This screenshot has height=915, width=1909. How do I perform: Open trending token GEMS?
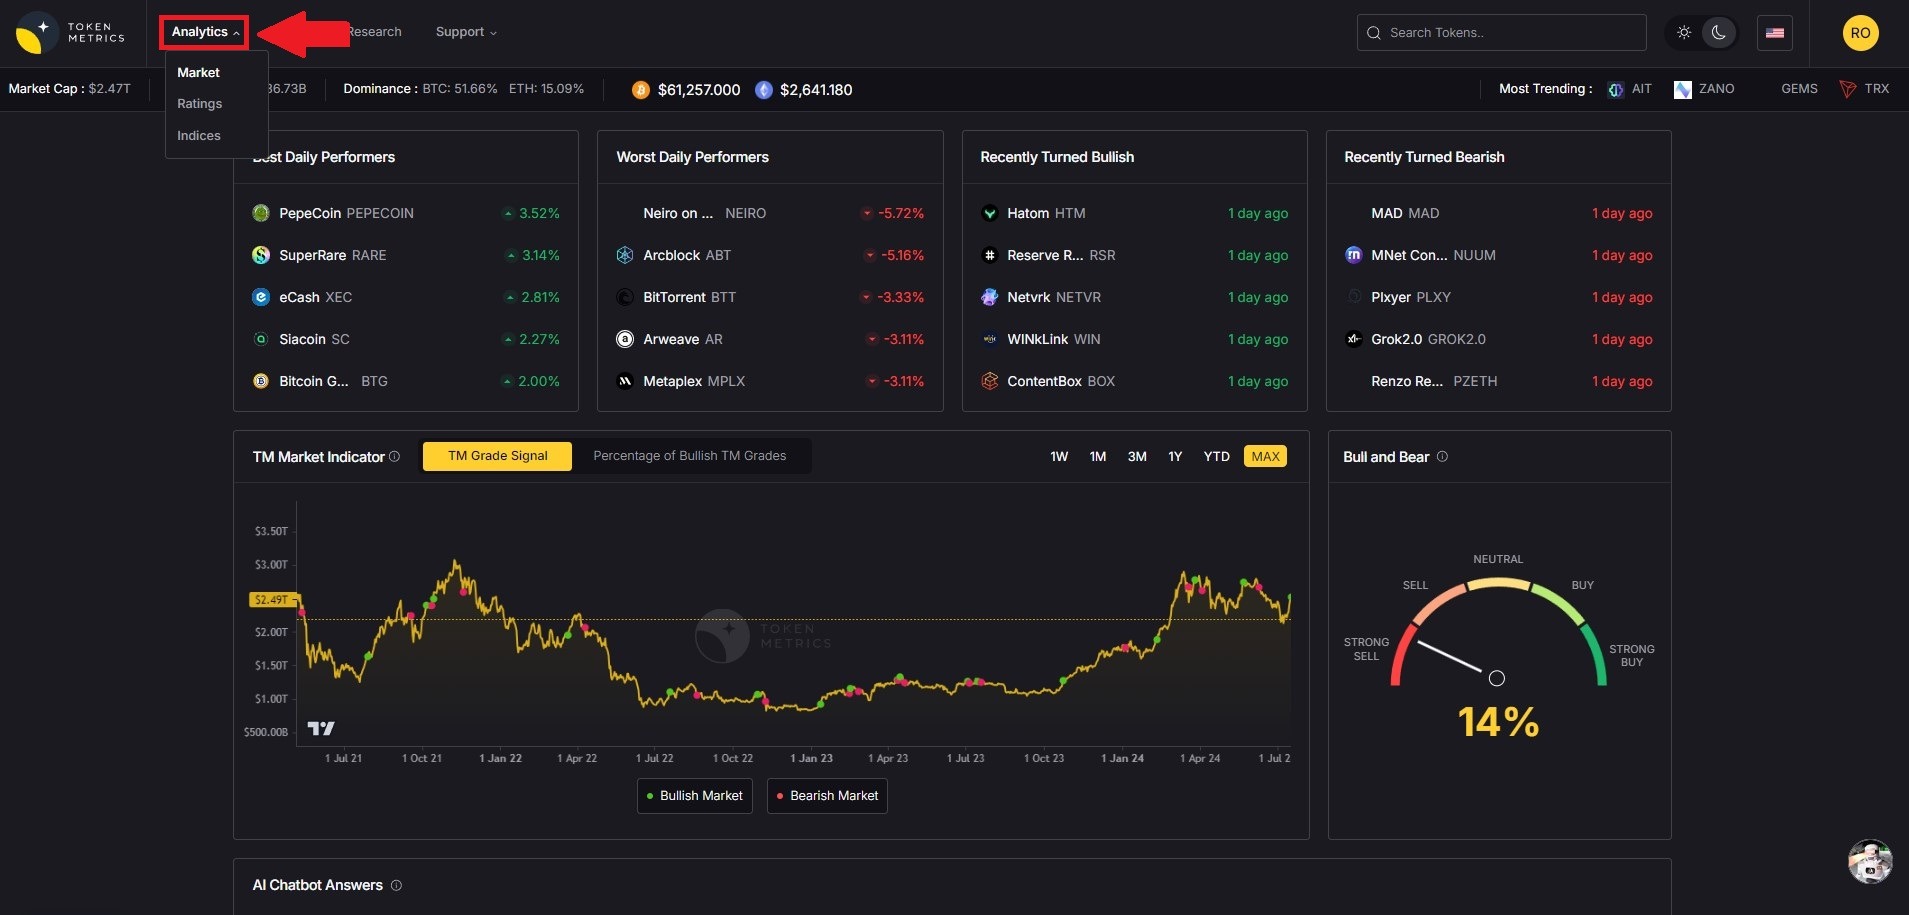(x=1799, y=89)
